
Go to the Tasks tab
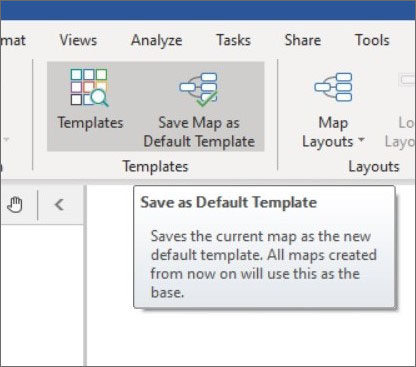point(234,40)
